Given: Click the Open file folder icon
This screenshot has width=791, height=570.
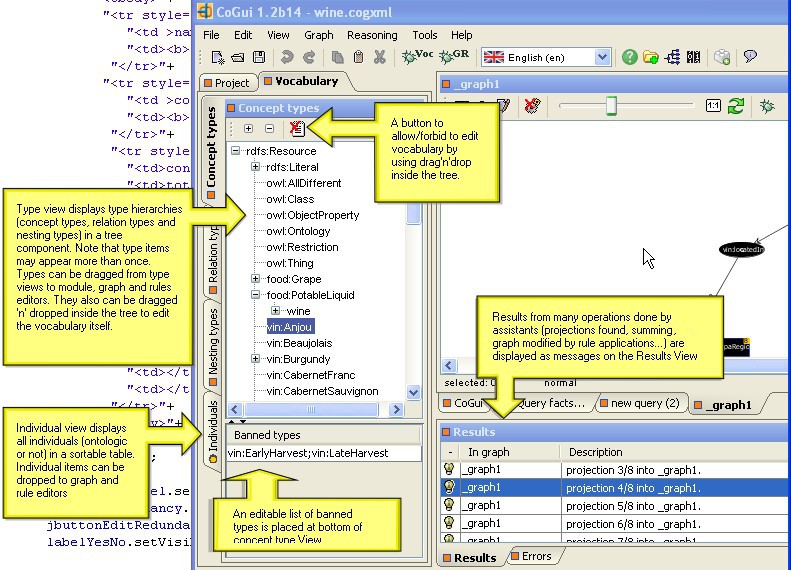Looking at the screenshot, I should click(238, 58).
